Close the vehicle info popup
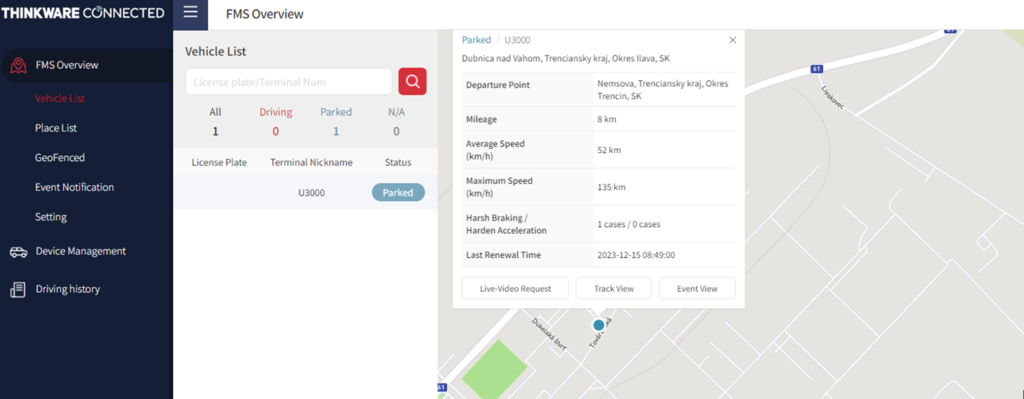Viewport: 1024px width, 399px height. pos(732,40)
